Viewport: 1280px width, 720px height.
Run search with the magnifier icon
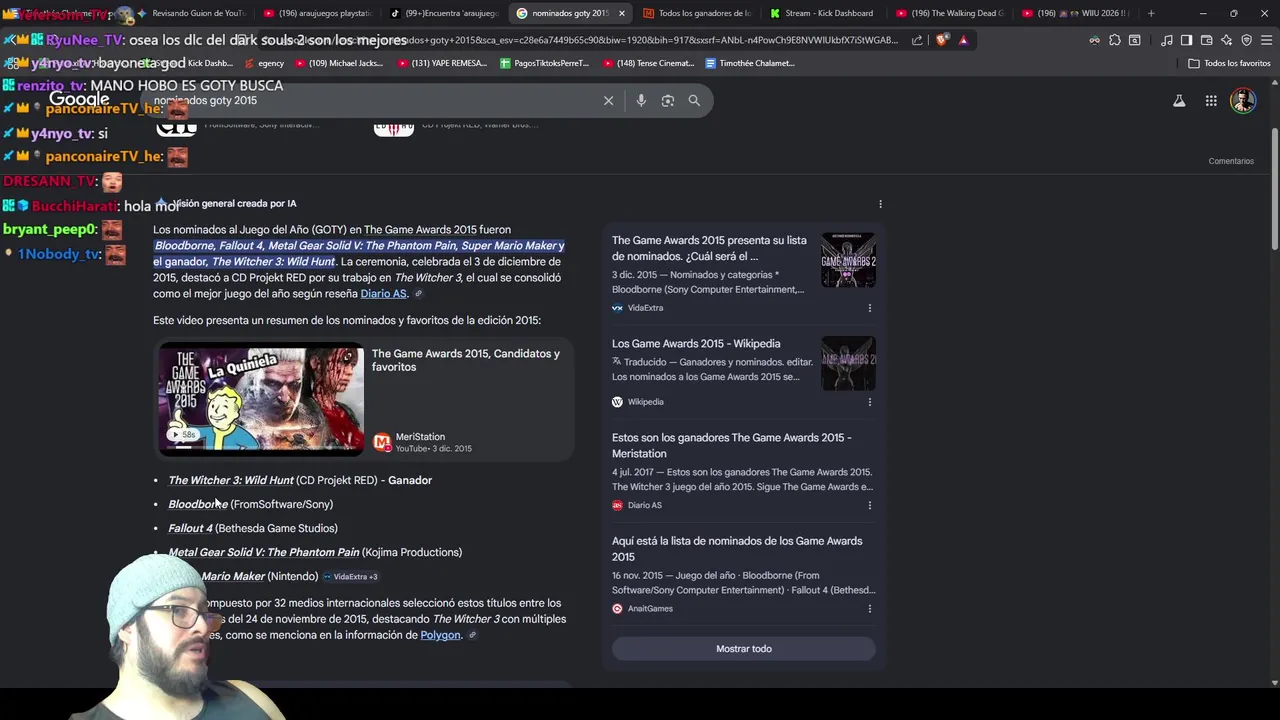(694, 101)
